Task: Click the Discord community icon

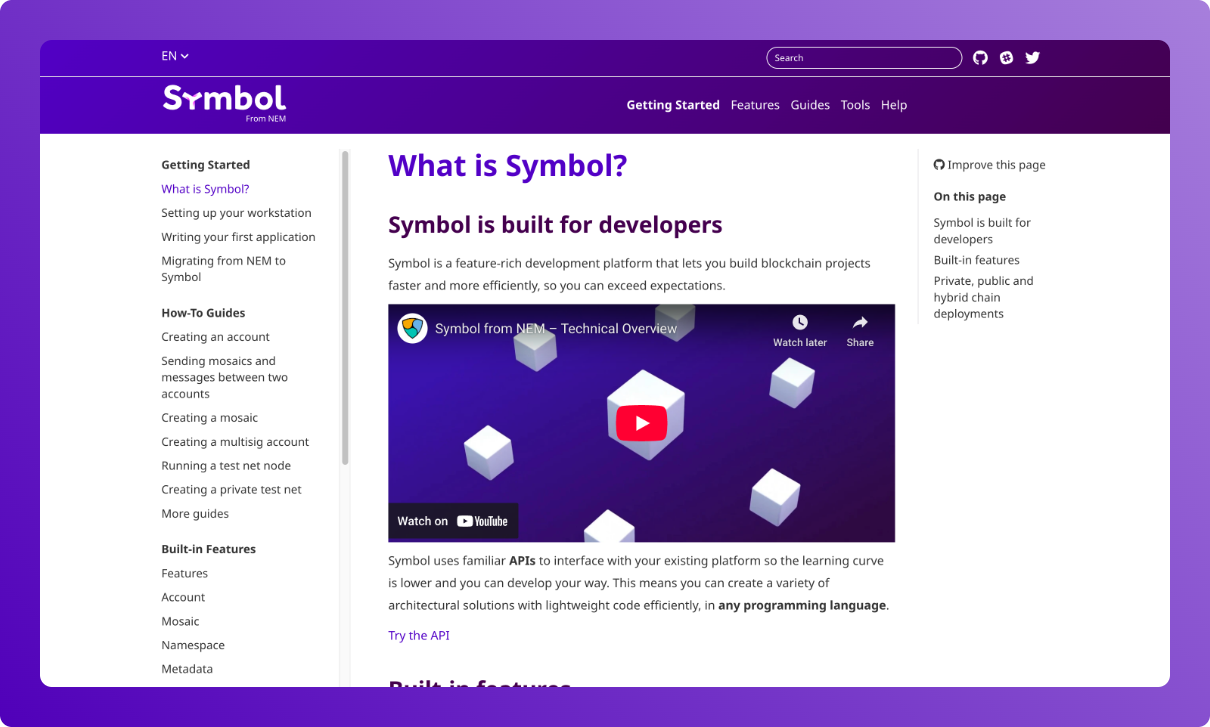Action: pyautogui.click(x=1006, y=57)
